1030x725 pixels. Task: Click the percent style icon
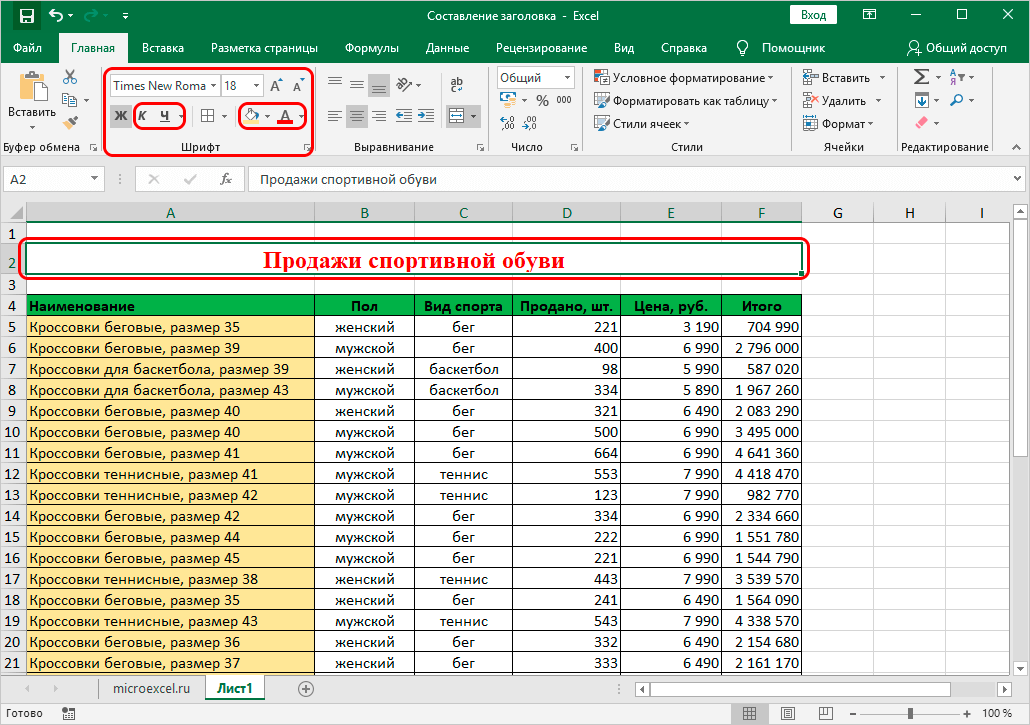542,100
